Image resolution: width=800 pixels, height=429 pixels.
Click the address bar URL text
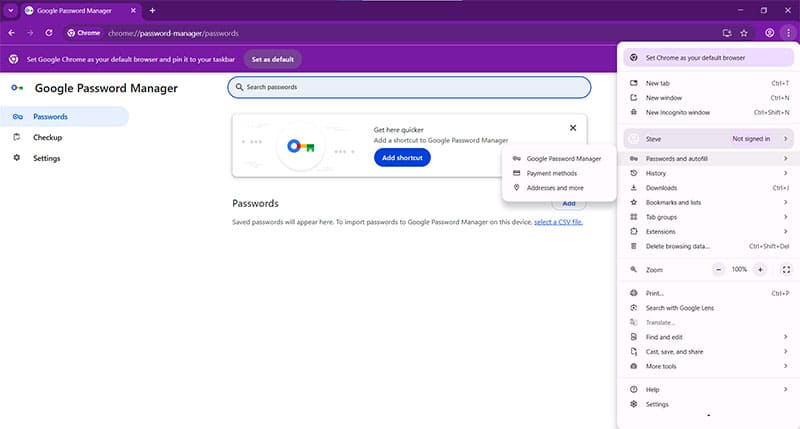(173, 33)
